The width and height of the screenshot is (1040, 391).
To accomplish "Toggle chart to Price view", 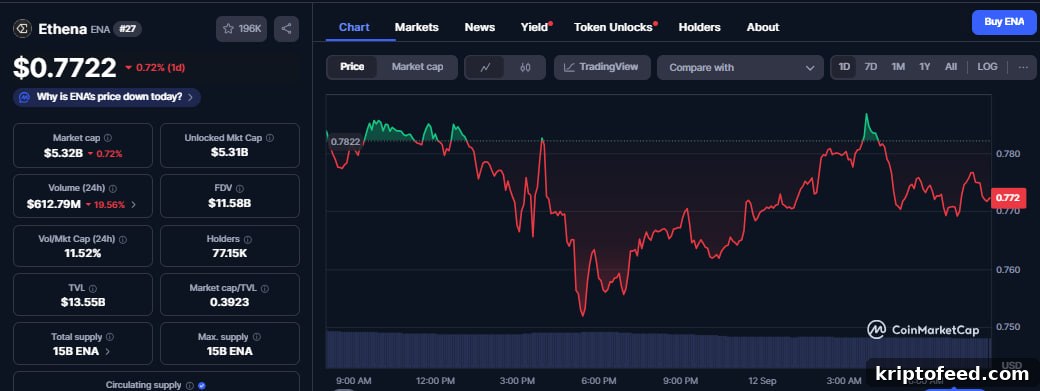I will click(x=352, y=67).
